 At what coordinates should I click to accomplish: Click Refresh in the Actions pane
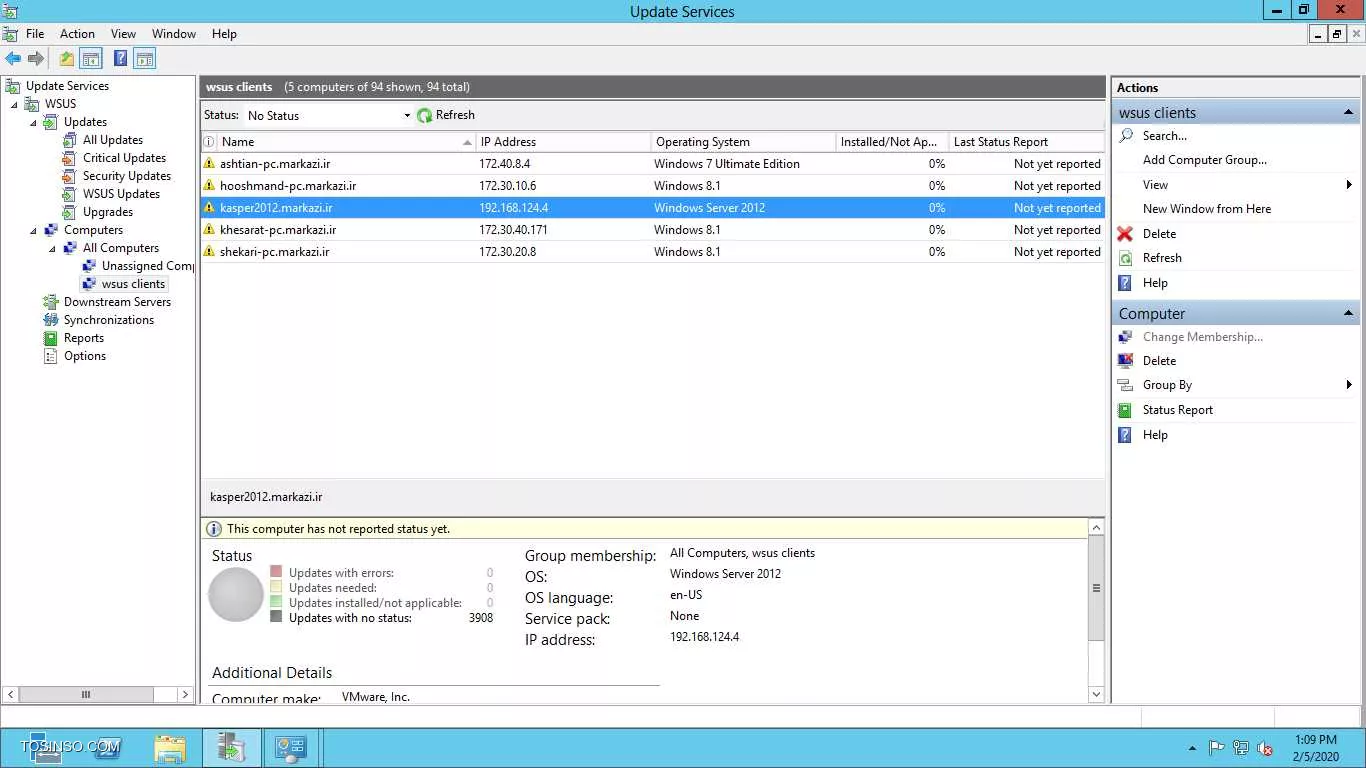coord(1162,258)
